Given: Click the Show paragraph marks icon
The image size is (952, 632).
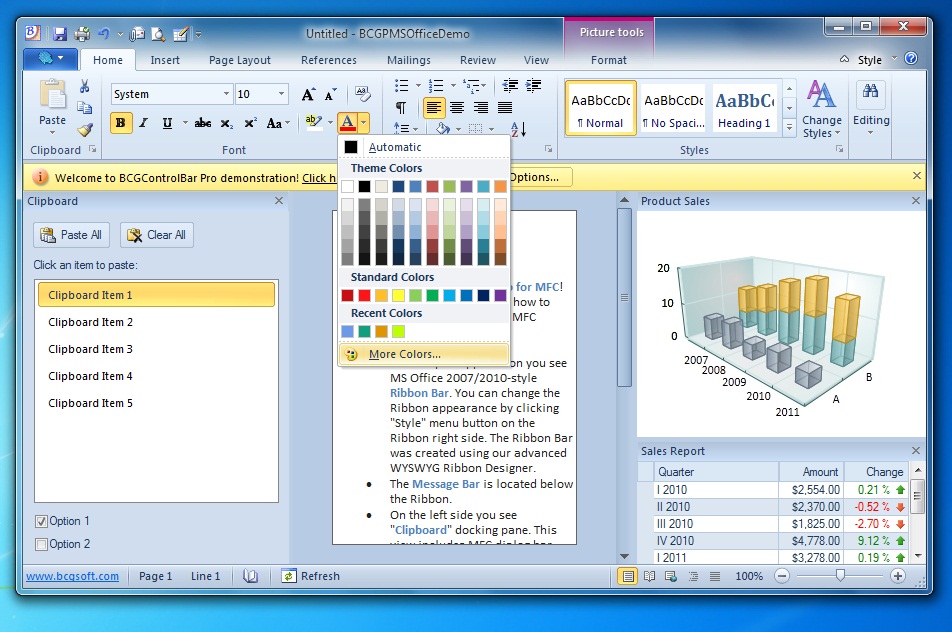Looking at the screenshot, I should pos(401,108).
